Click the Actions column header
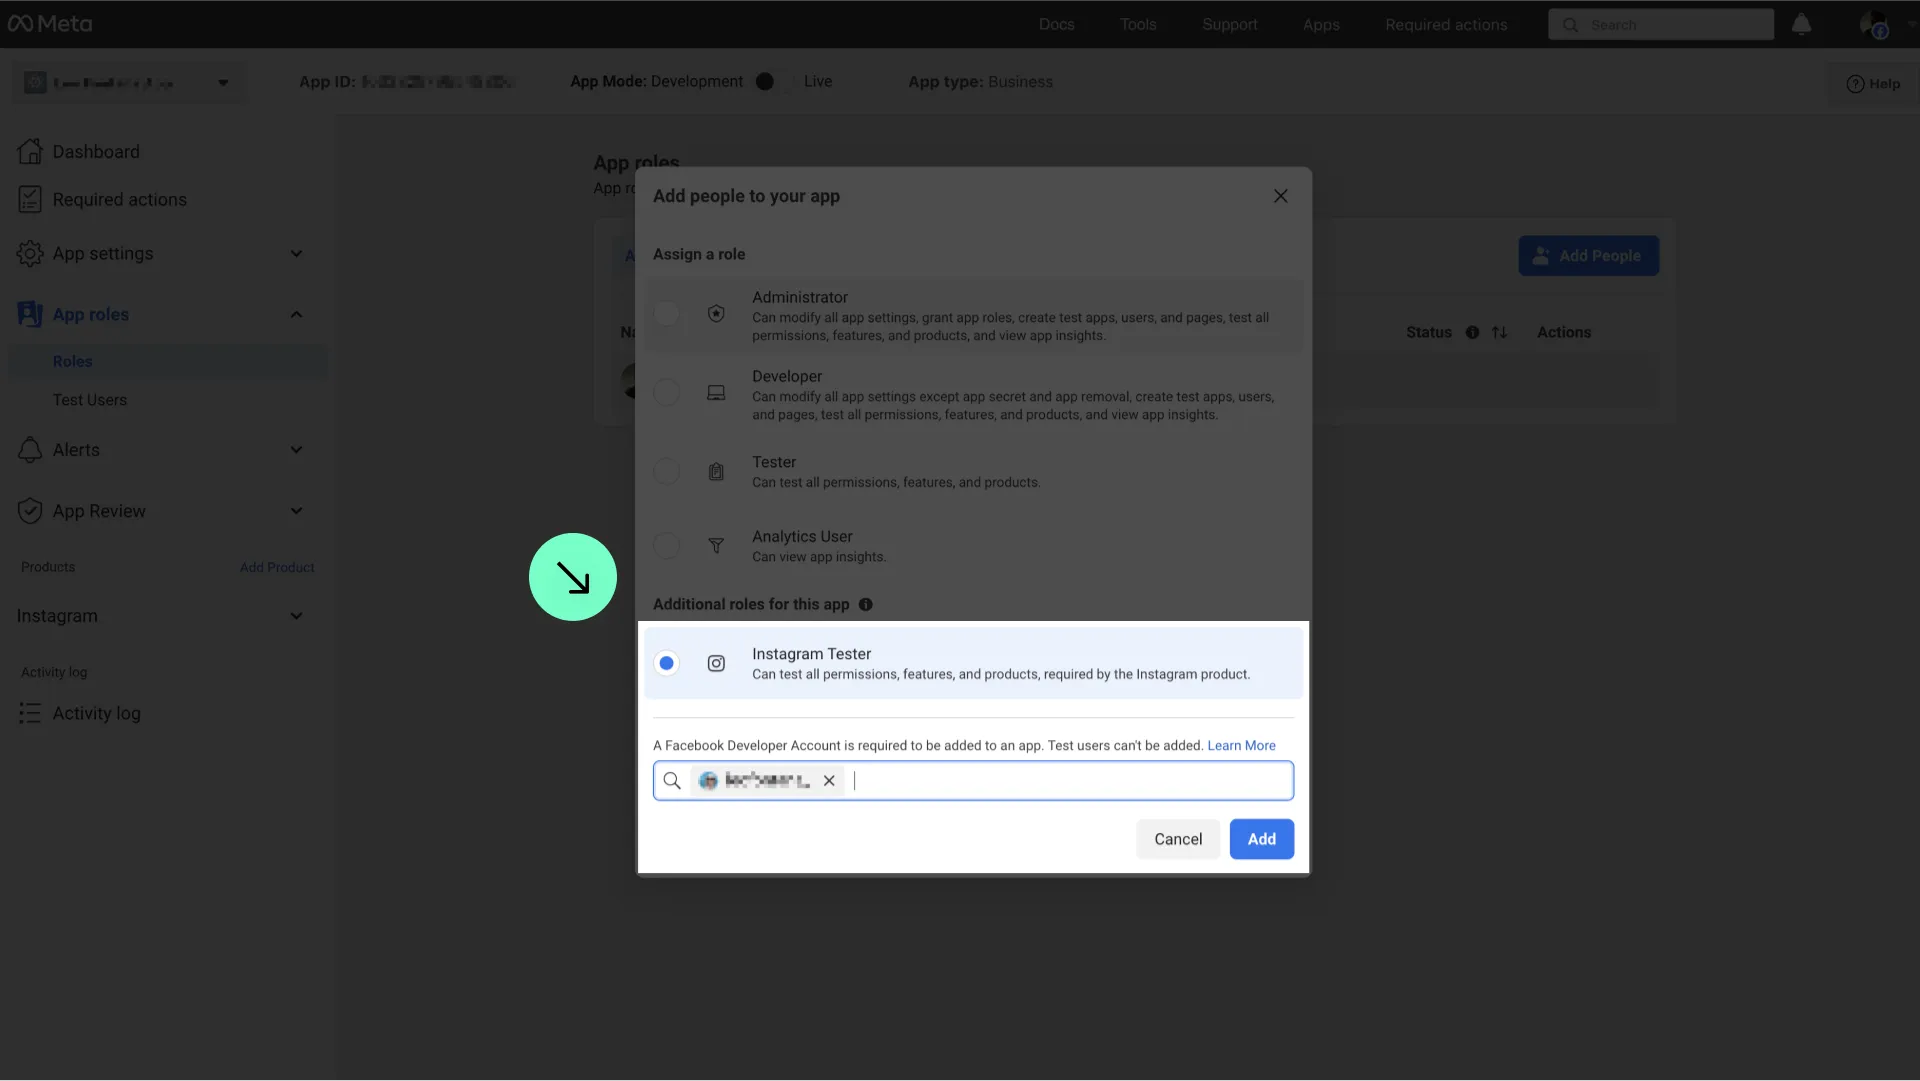 (x=1563, y=332)
